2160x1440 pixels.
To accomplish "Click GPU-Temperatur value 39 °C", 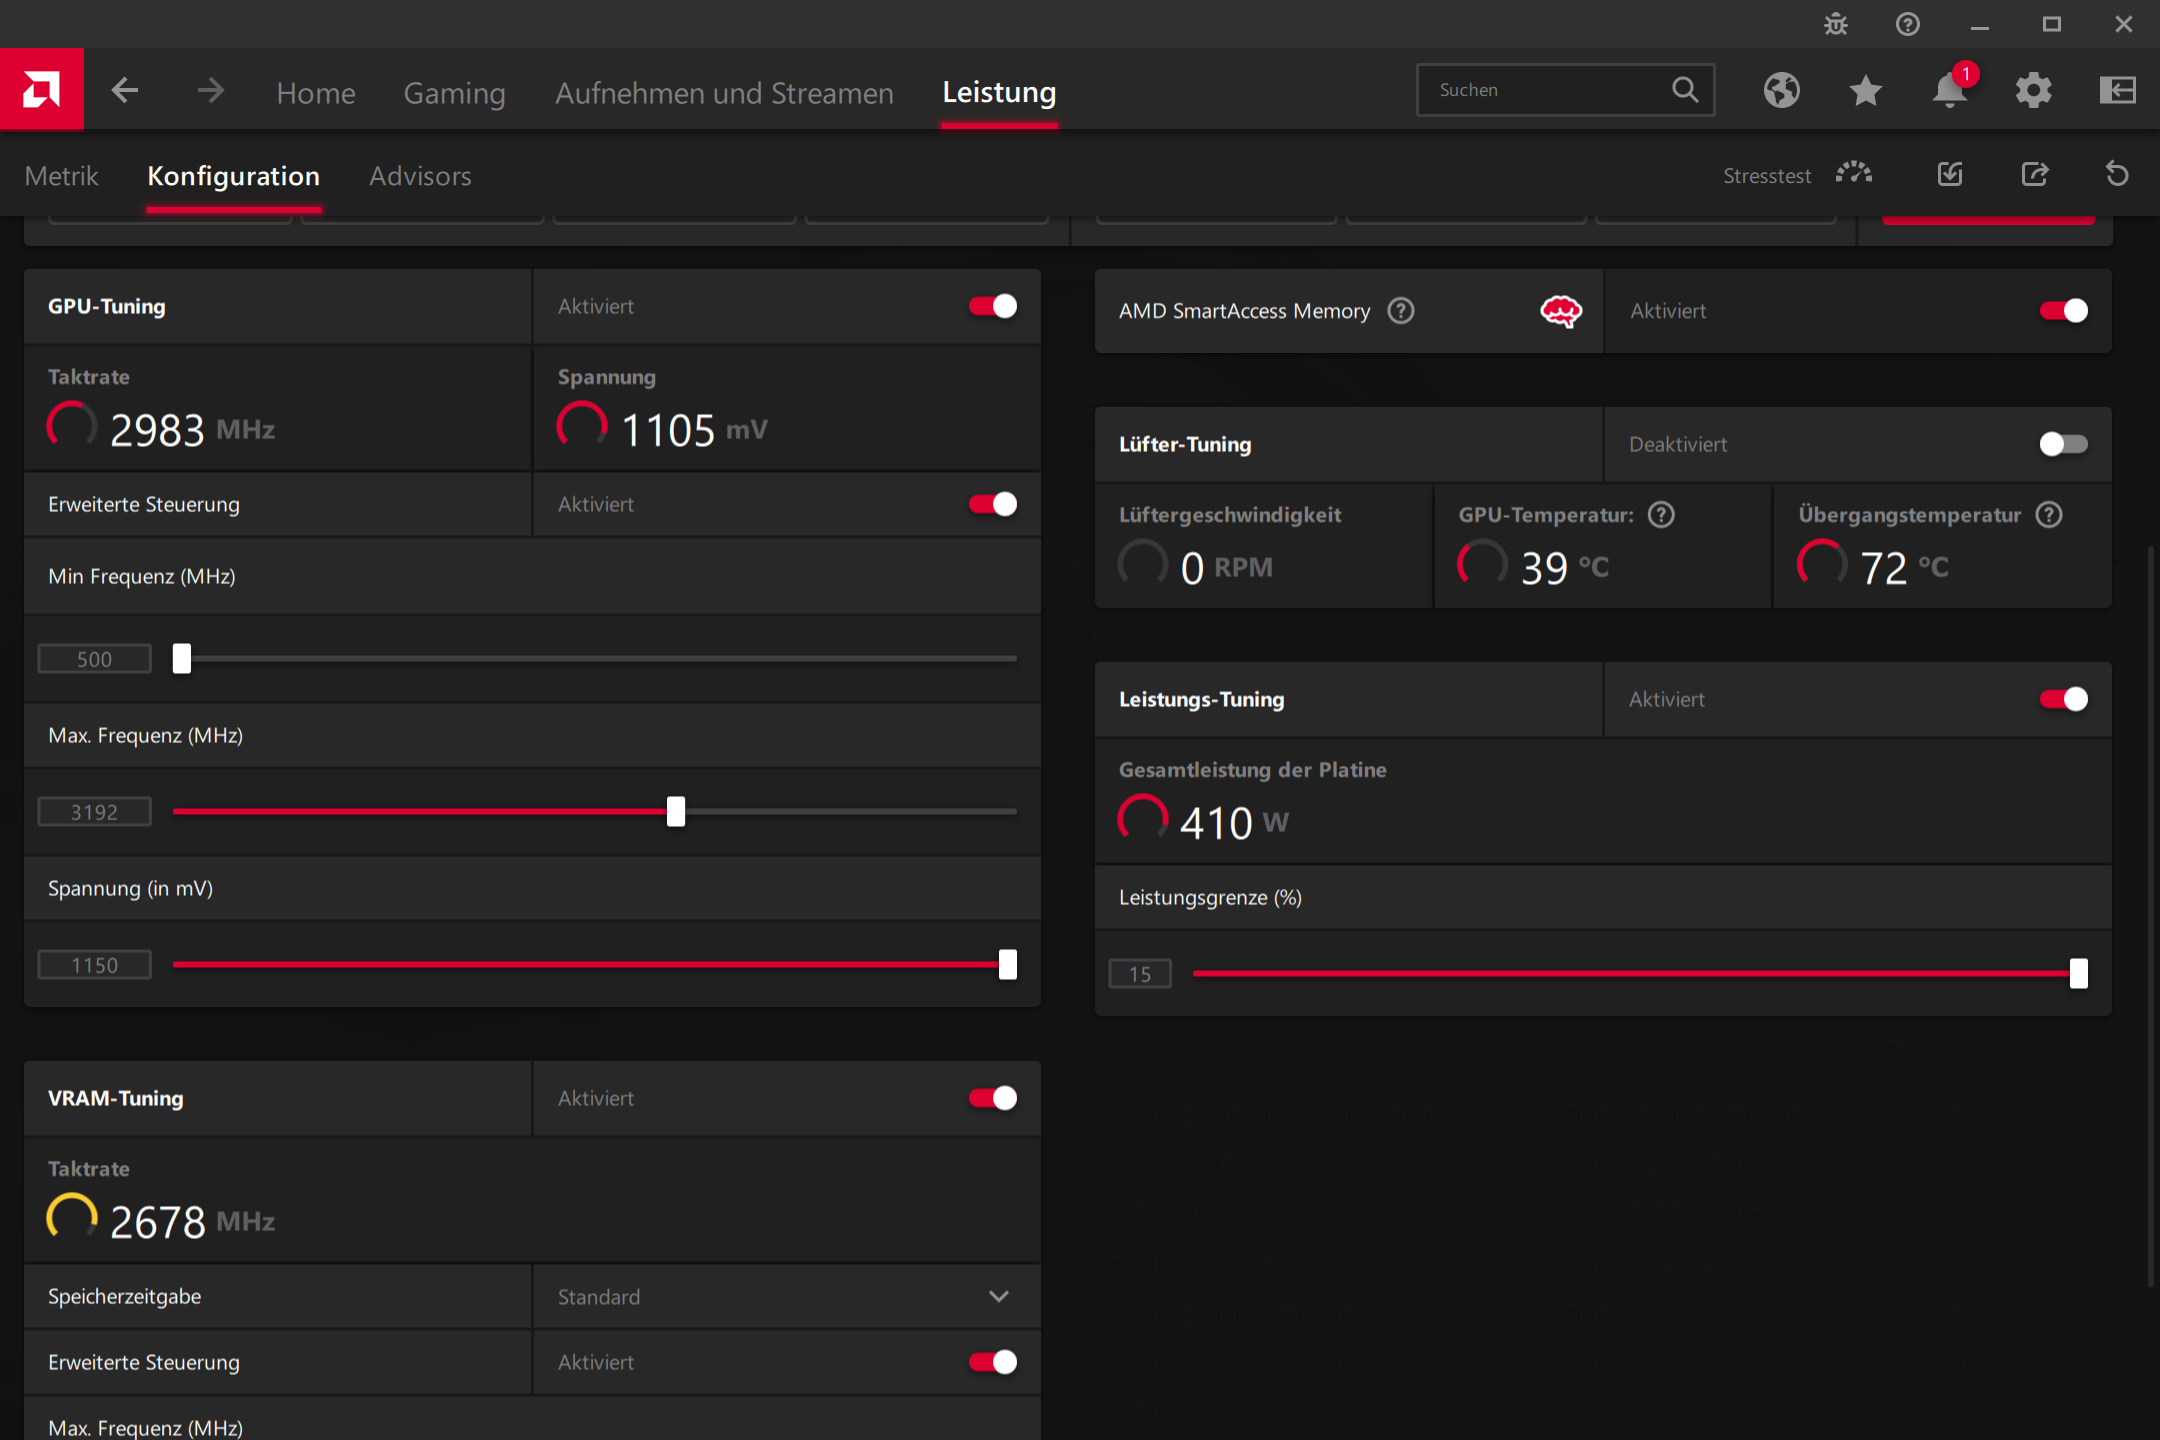I will pos(1565,568).
